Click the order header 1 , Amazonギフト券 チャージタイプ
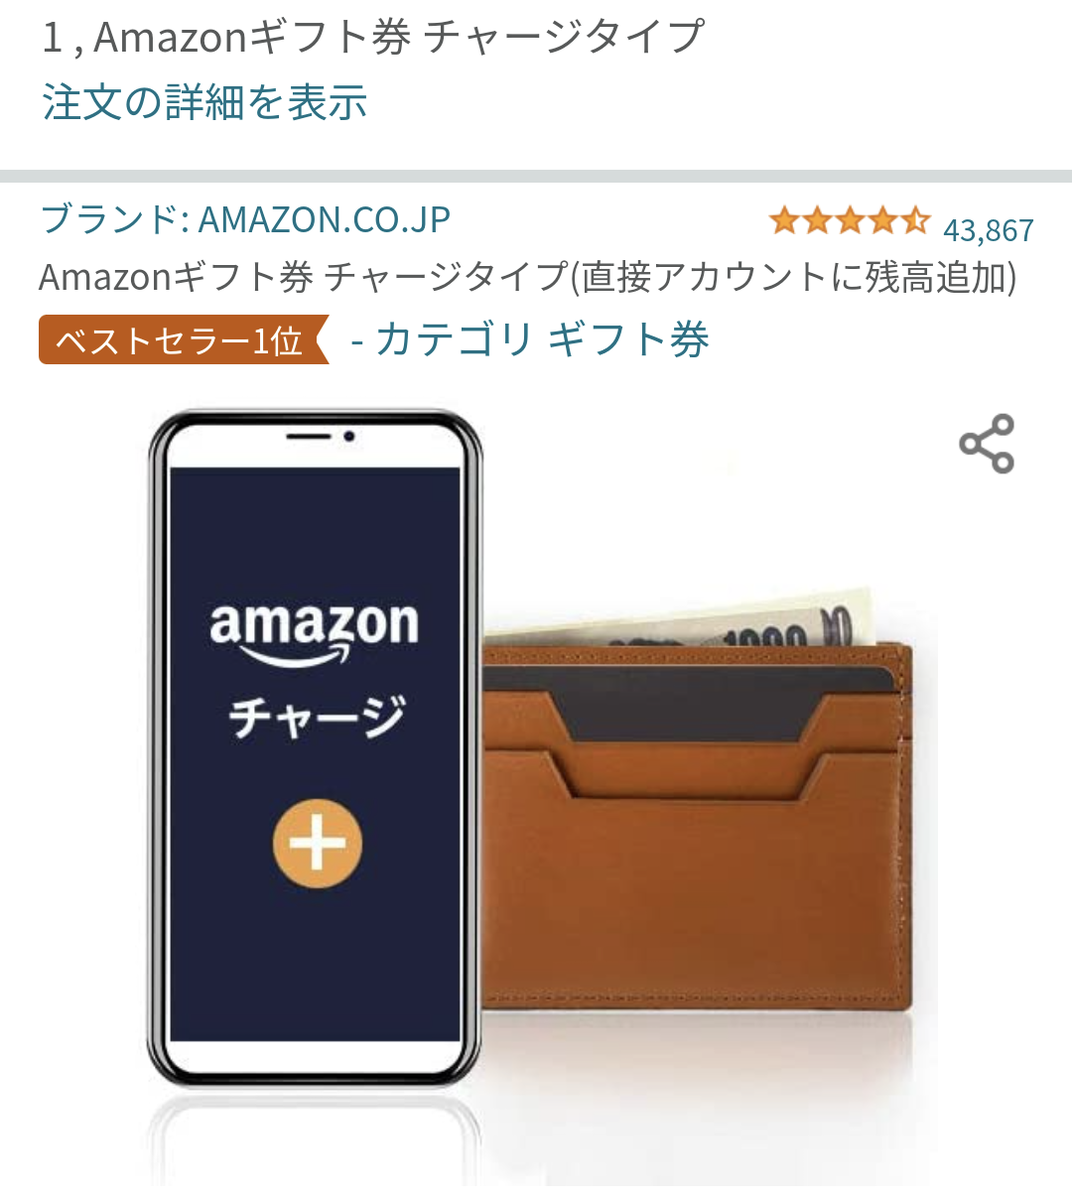Screen dimensions: 1072x1200 (x=373, y=38)
